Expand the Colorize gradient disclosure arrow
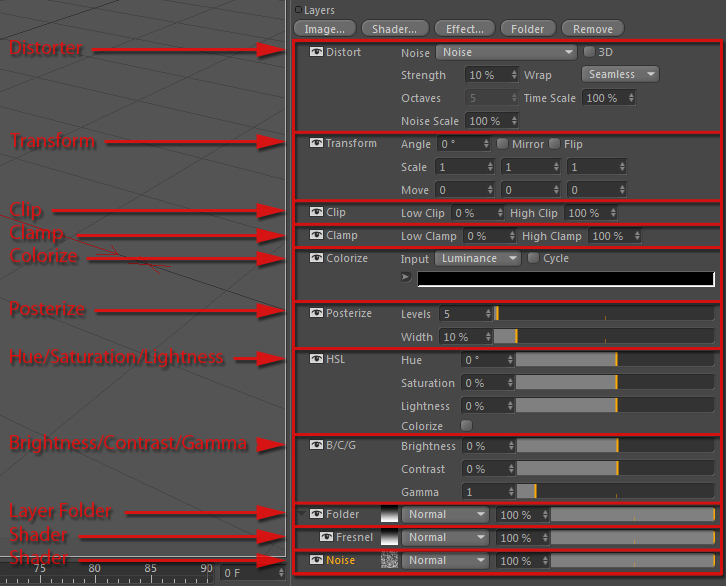Viewport: 726px width, 586px height. point(406,277)
